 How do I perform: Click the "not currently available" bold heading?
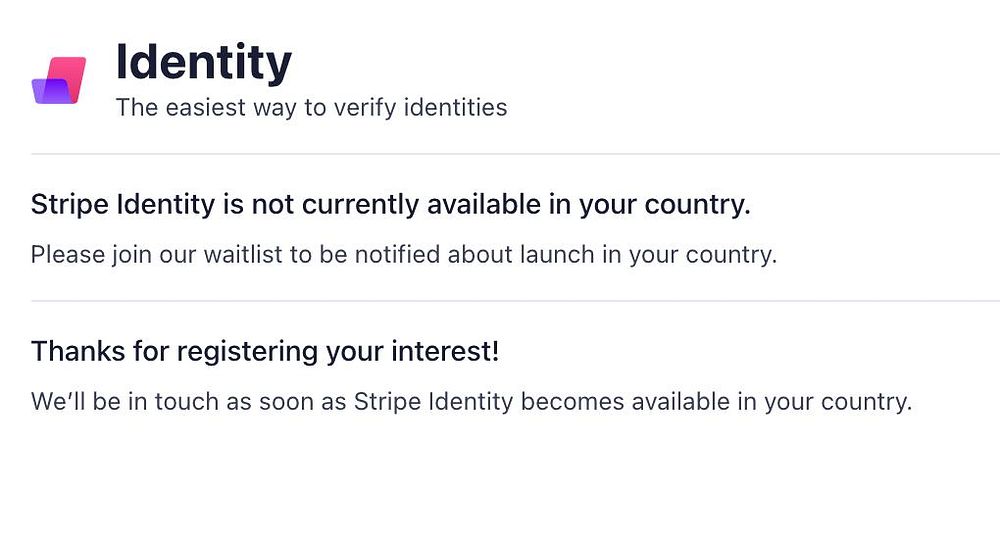[390, 205]
